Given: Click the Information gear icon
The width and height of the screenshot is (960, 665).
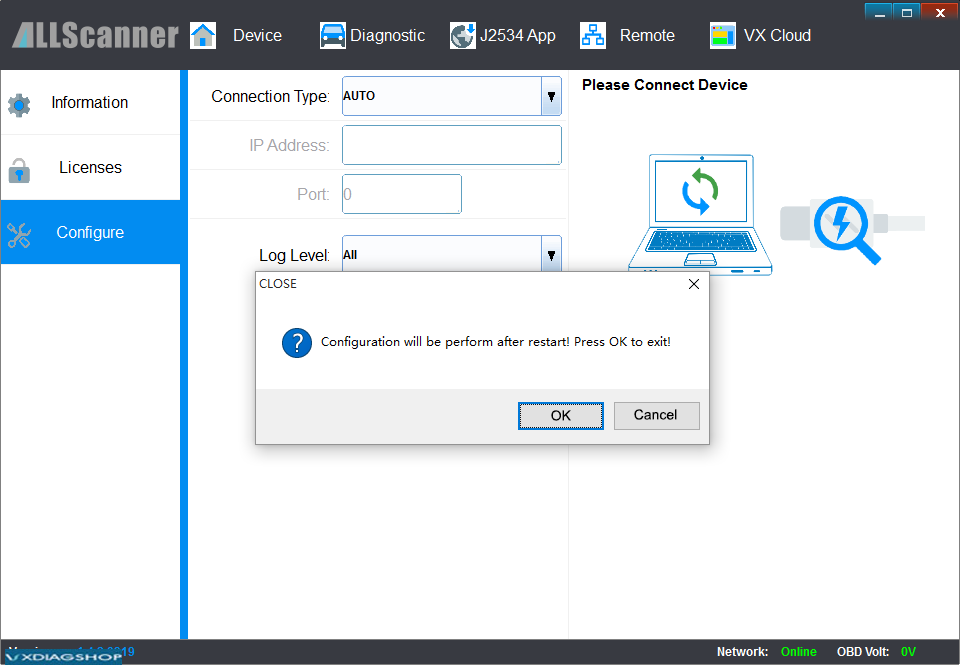Looking at the screenshot, I should click(x=19, y=105).
